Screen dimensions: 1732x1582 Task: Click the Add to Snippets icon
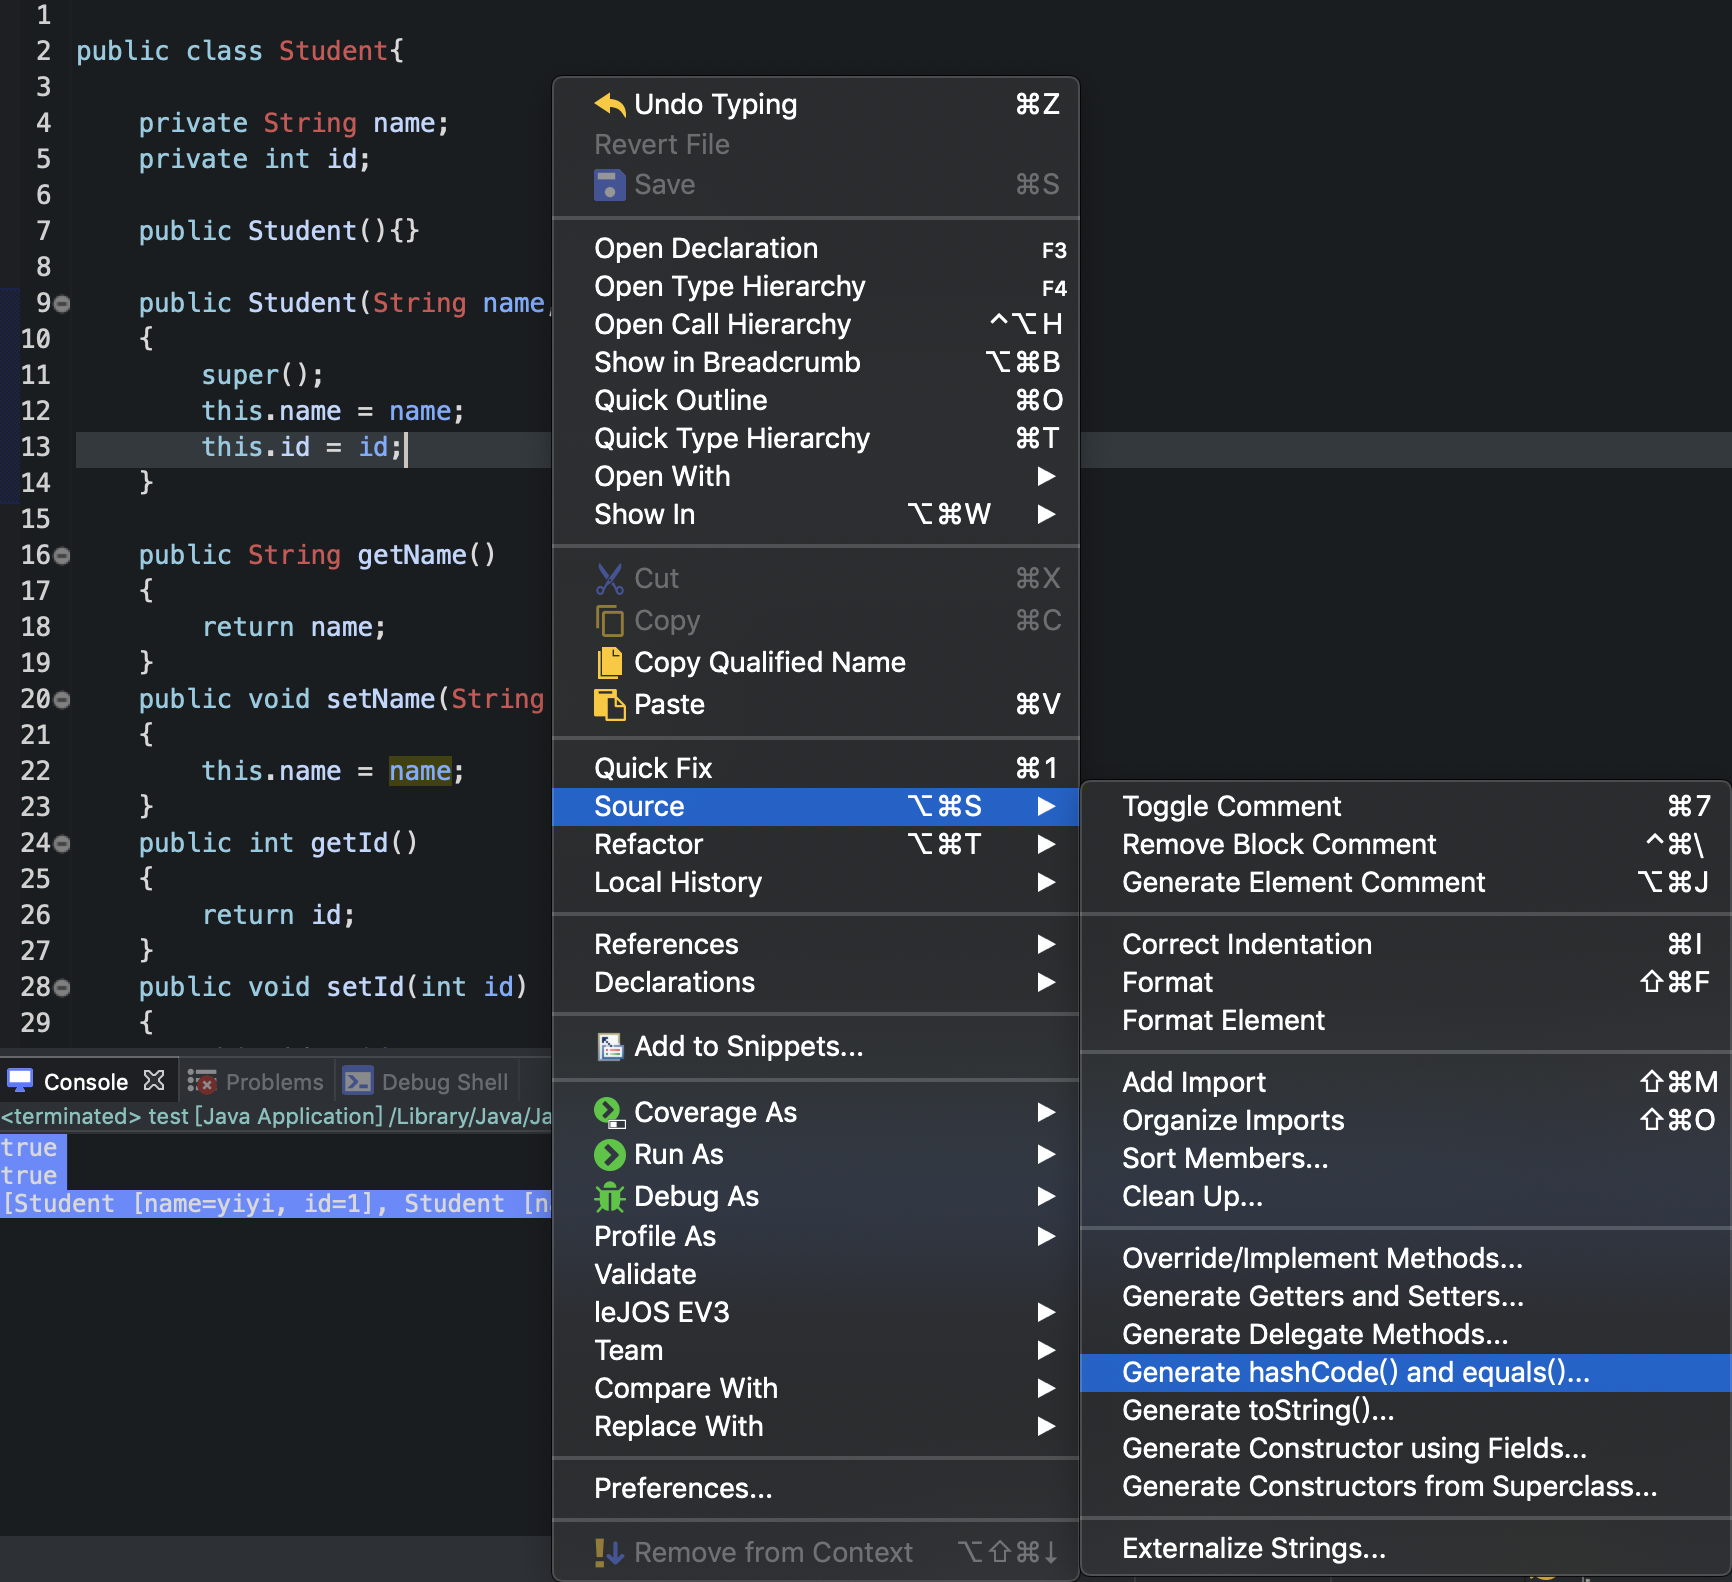611,1046
